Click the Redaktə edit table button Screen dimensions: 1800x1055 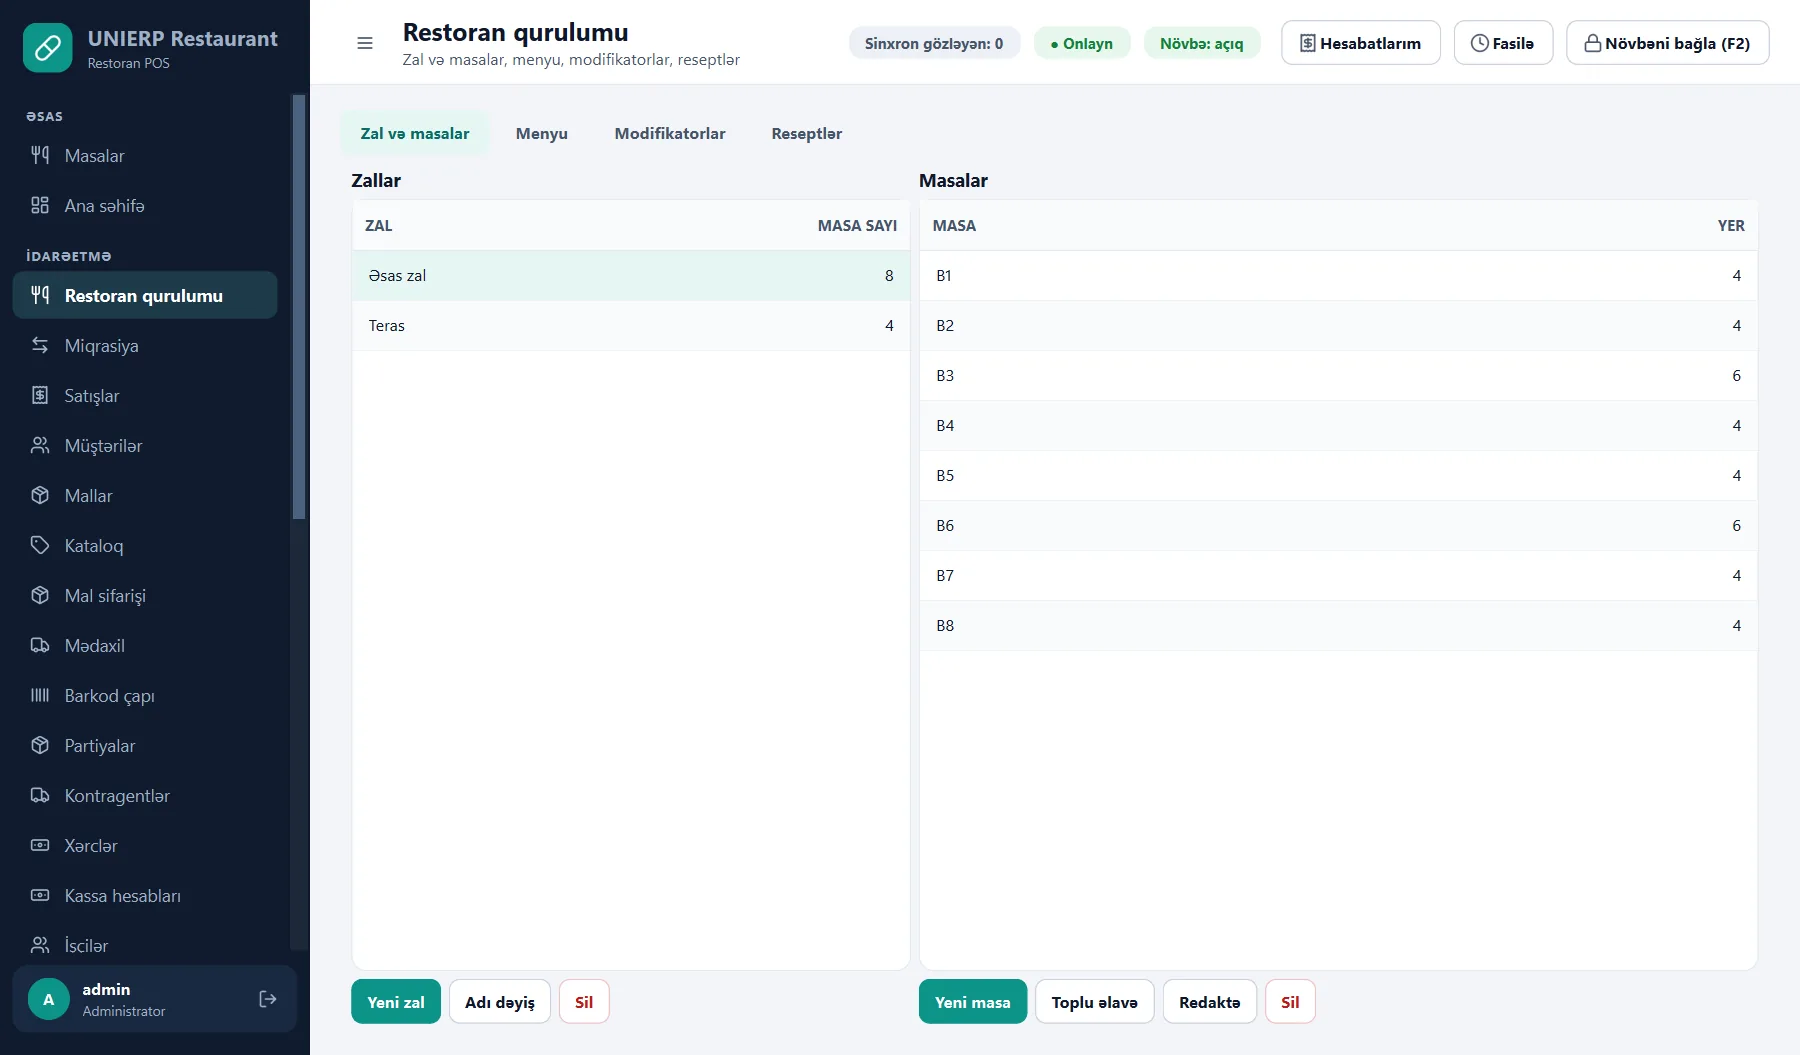pos(1210,1002)
